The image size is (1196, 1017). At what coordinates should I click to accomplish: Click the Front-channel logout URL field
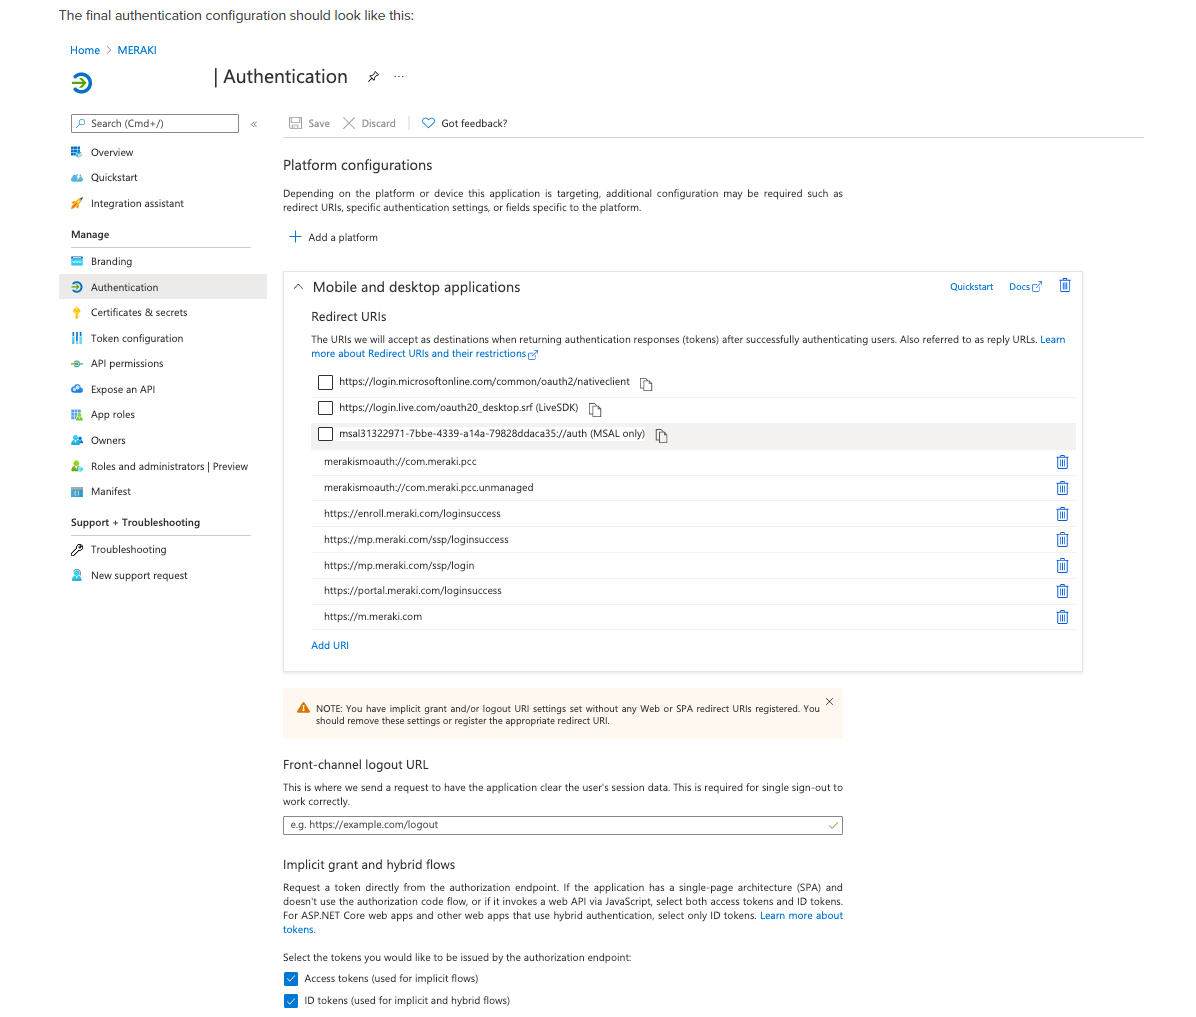(x=562, y=825)
